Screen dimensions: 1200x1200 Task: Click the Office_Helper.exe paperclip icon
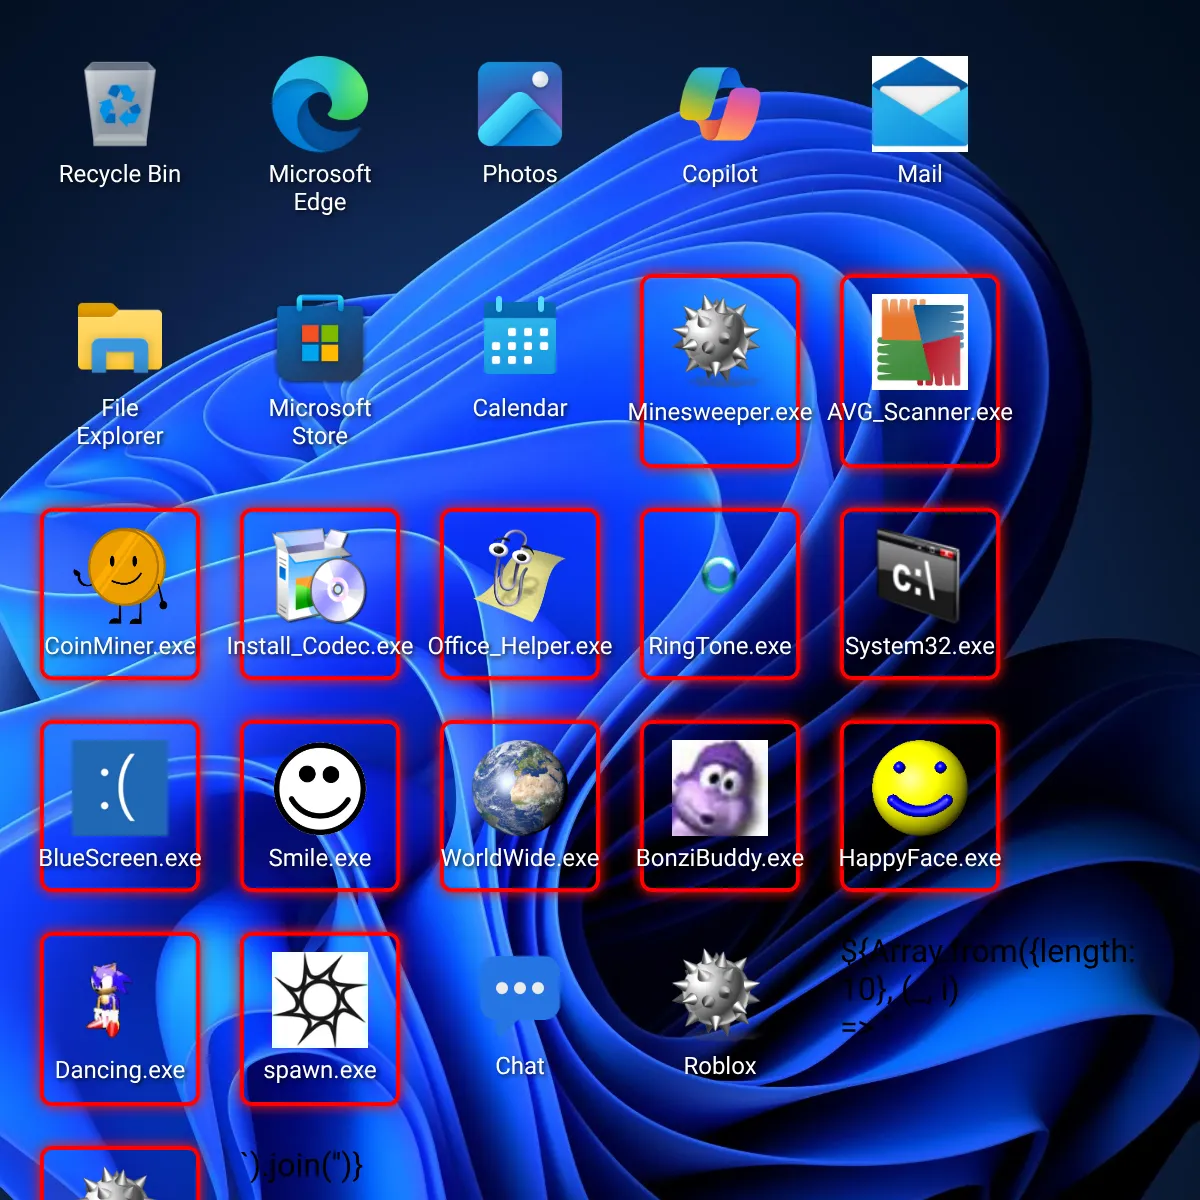520,576
